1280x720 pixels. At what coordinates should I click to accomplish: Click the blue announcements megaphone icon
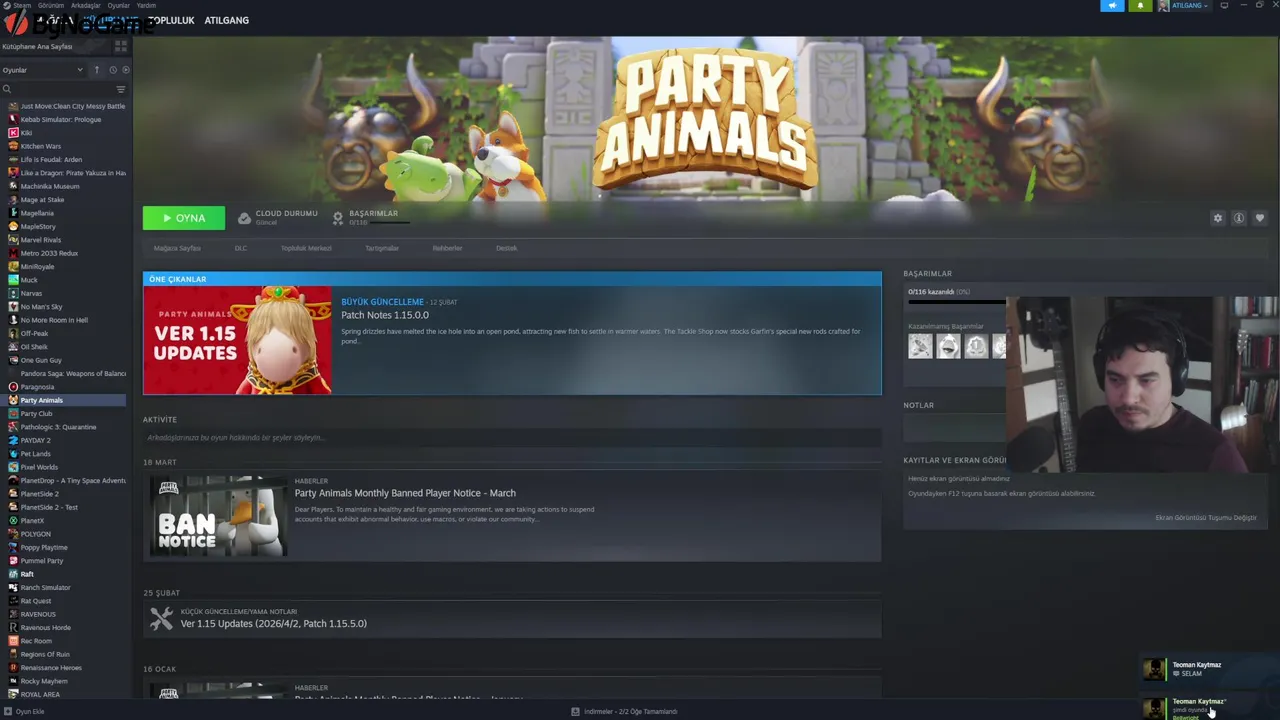click(1112, 6)
